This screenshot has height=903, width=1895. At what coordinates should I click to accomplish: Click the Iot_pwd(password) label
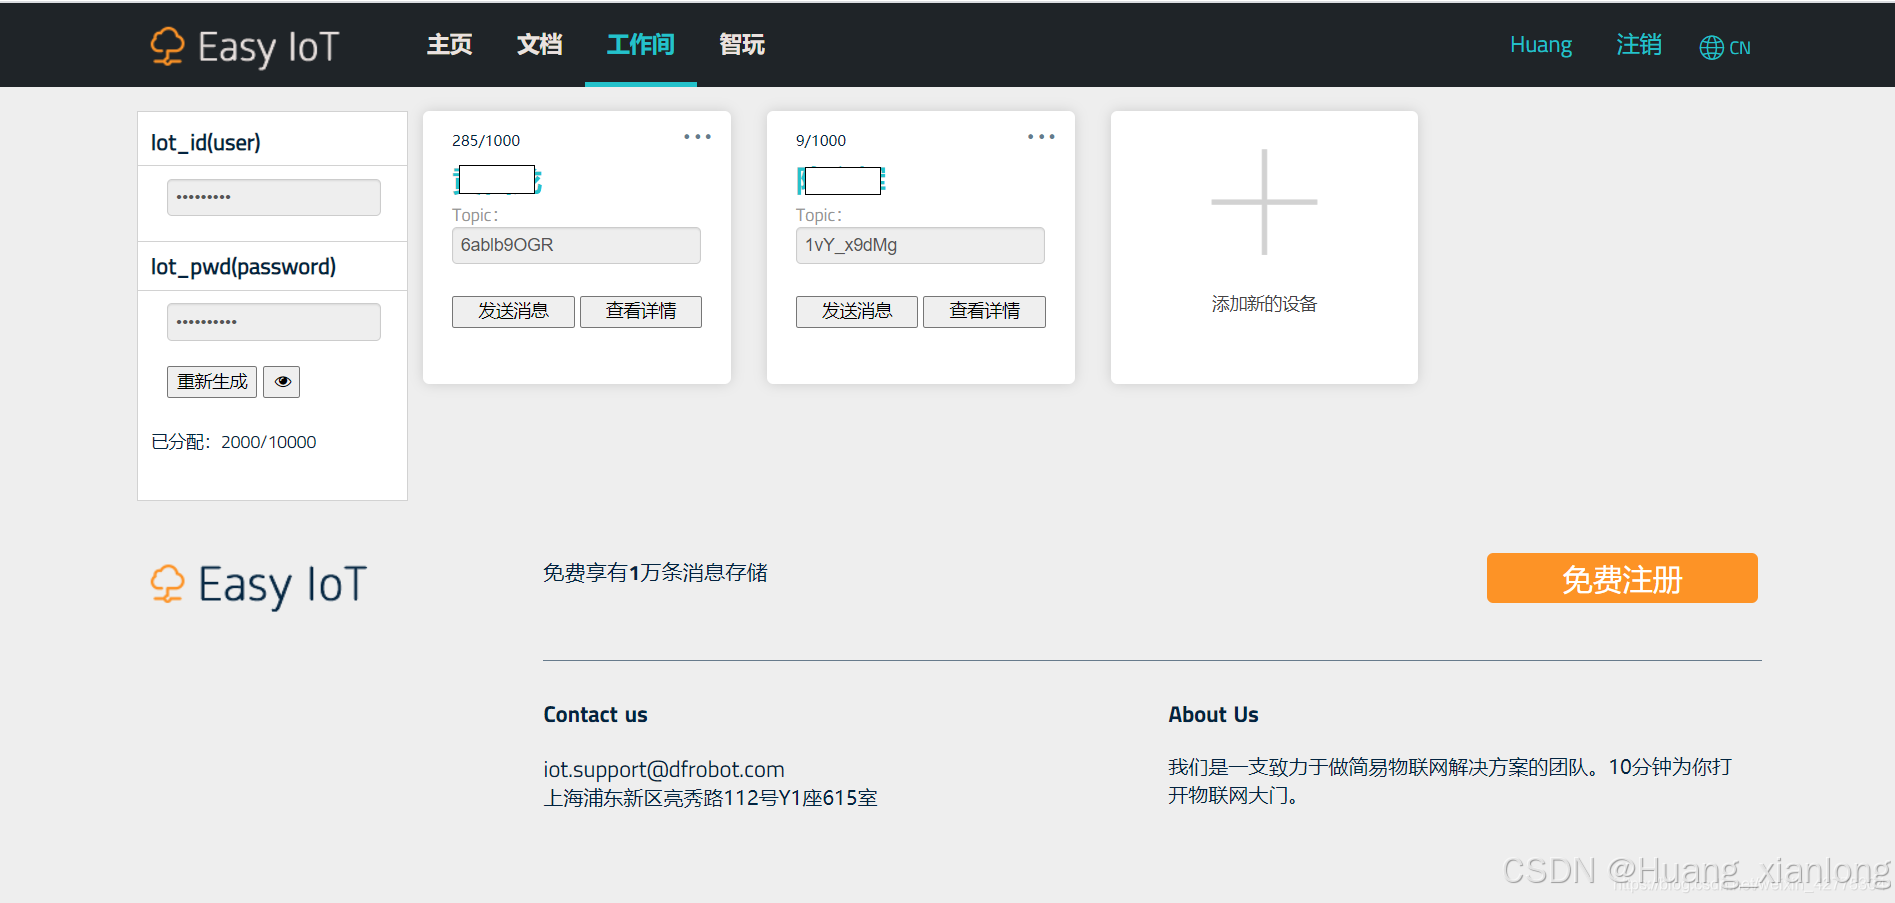coord(243,267)
